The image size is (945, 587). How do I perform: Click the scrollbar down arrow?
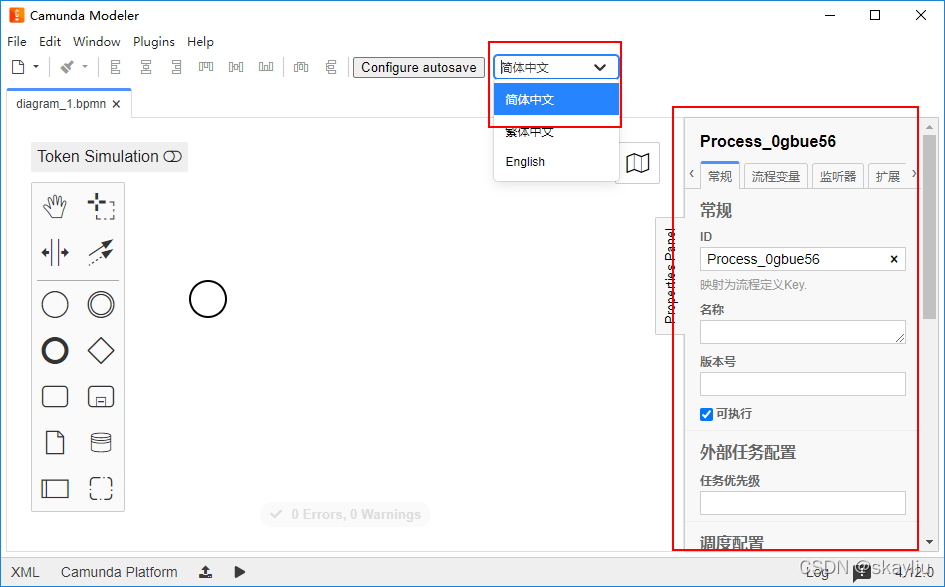pos(929,542)
